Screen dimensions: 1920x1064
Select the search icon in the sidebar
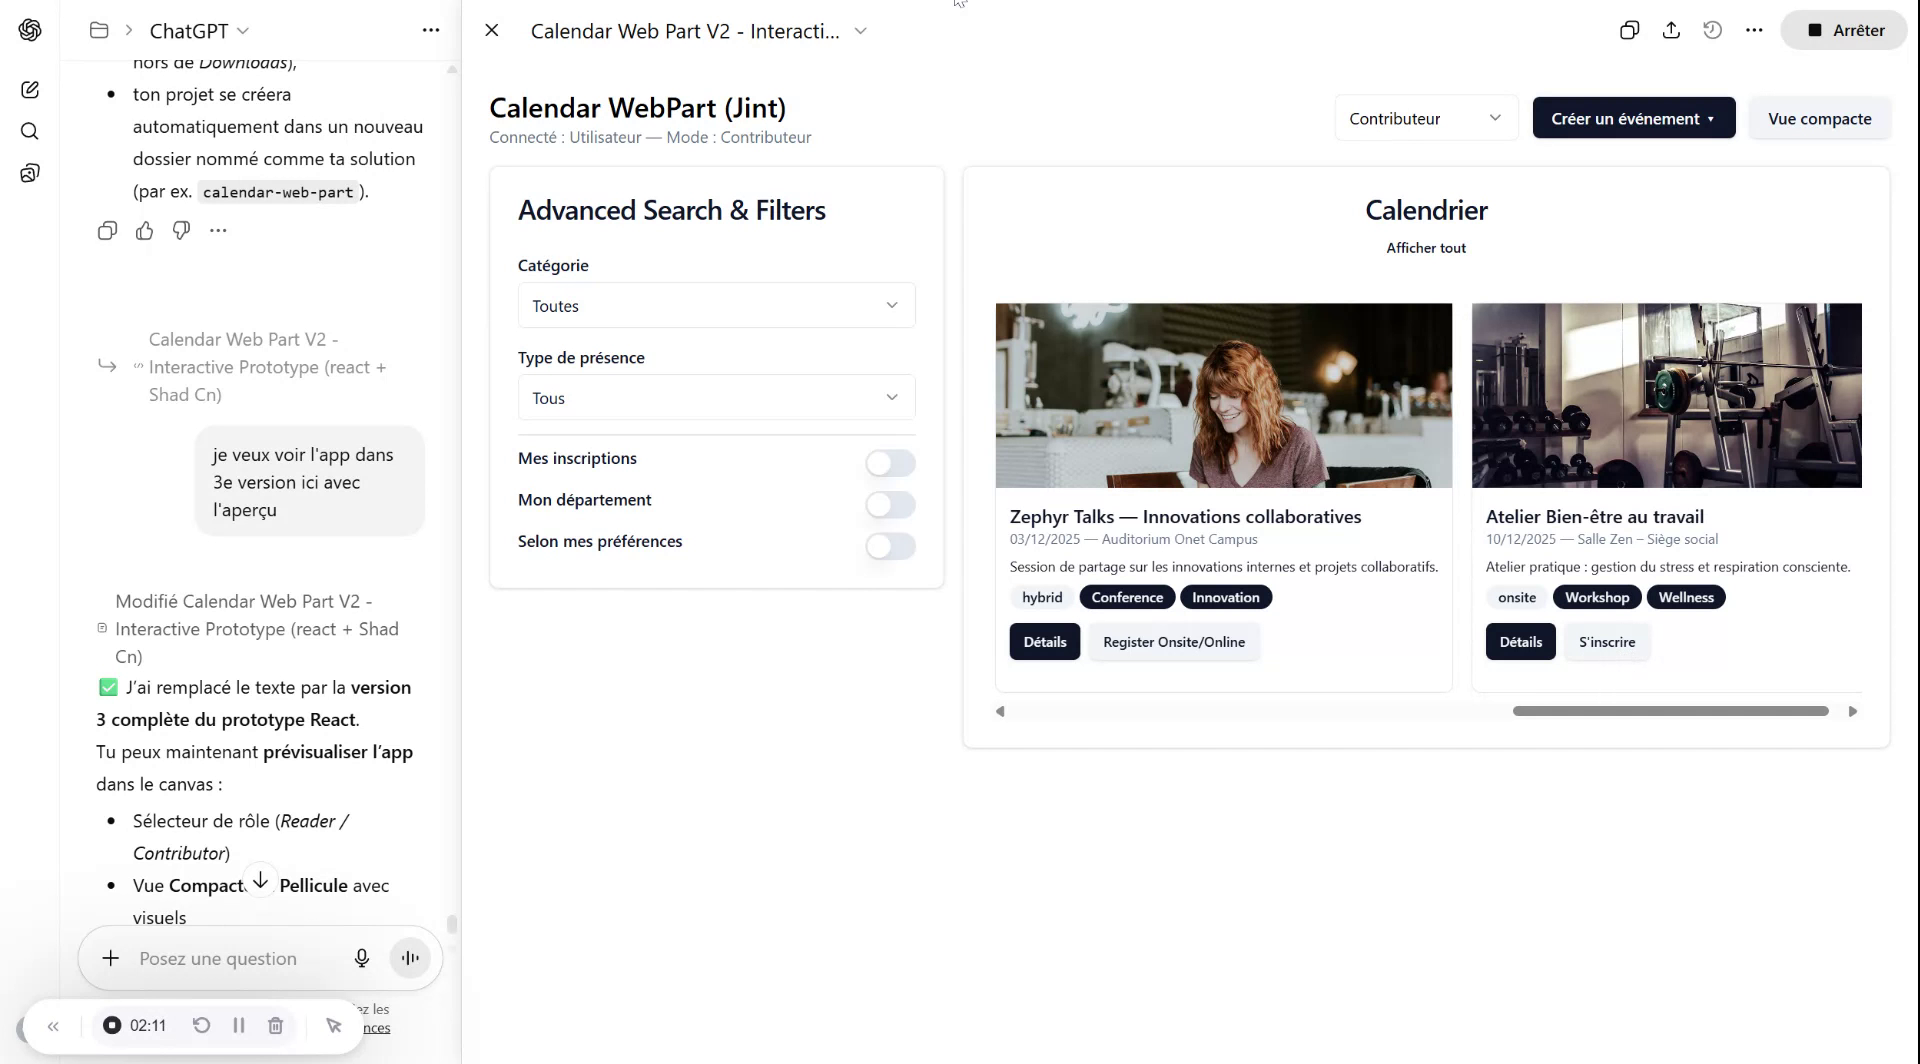[x=30, y=131]
